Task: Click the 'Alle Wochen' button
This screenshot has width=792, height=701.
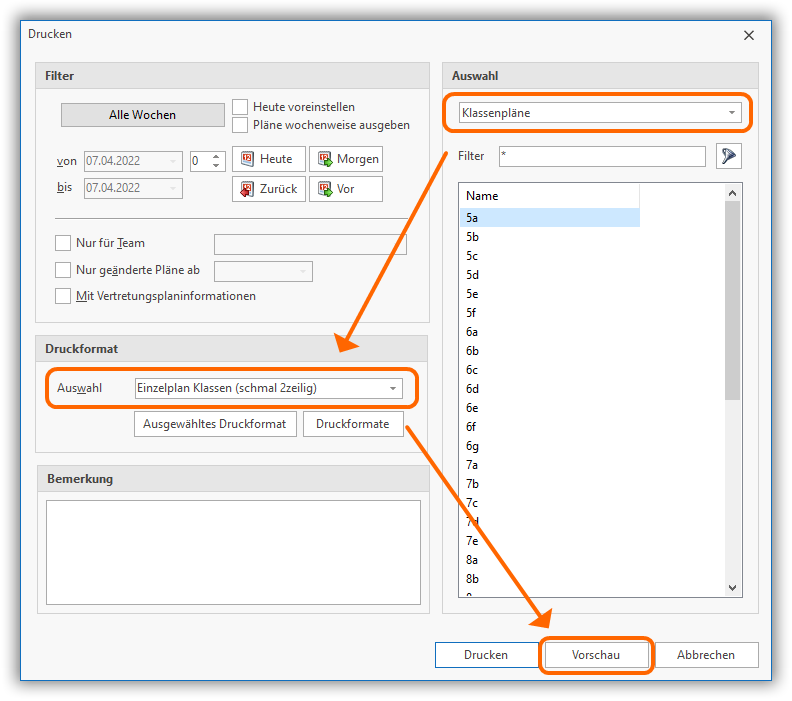Action: [x=142, y=115]
